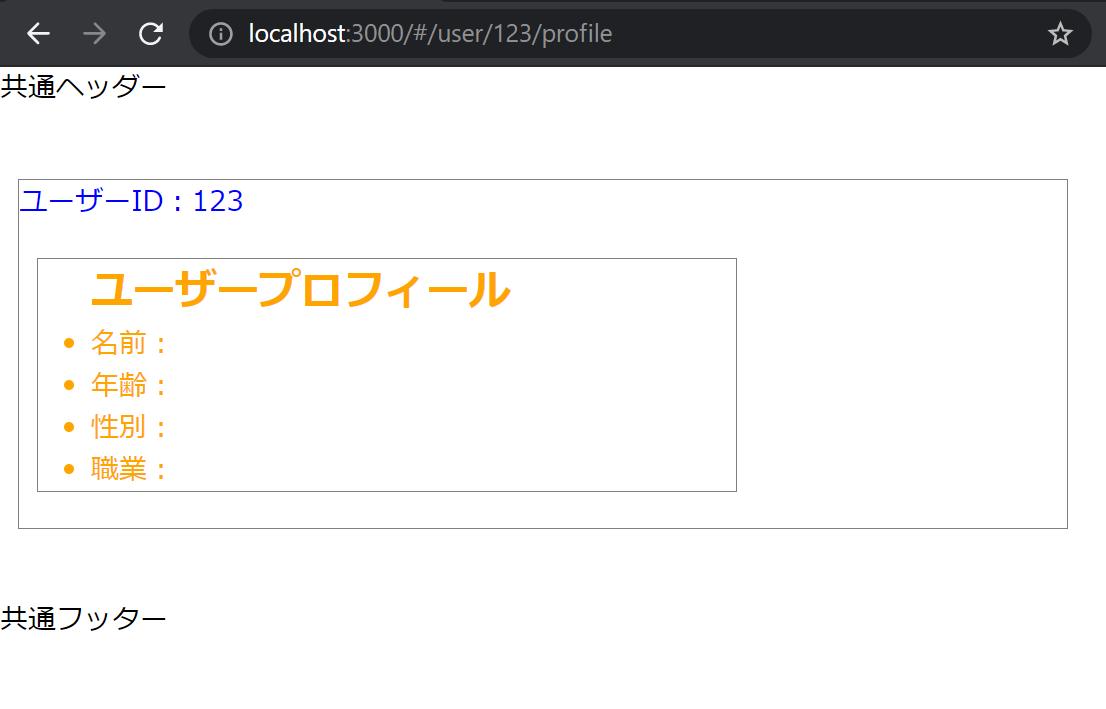The height and width of the screenshot is (709, 1106).
Task: Open site information icon in address bar
Action: pos(220,34)
